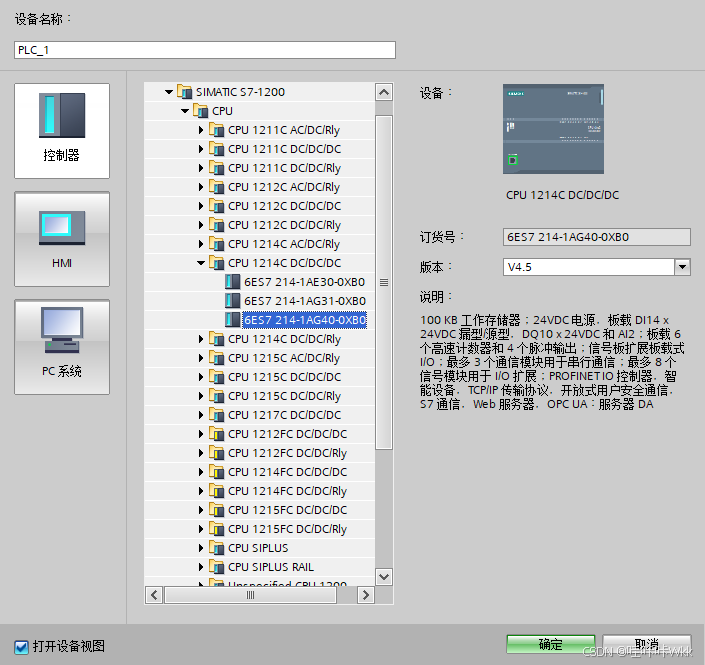Click the CPU 1215C DC/DC/DC folder icon
This screenshot has height=665, width=705.
point(217,377)
